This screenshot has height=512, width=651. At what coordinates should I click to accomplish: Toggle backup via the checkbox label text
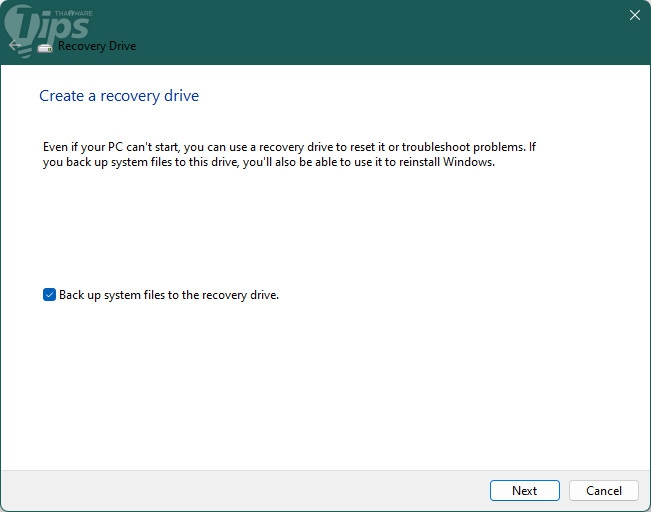click(169, 295)
